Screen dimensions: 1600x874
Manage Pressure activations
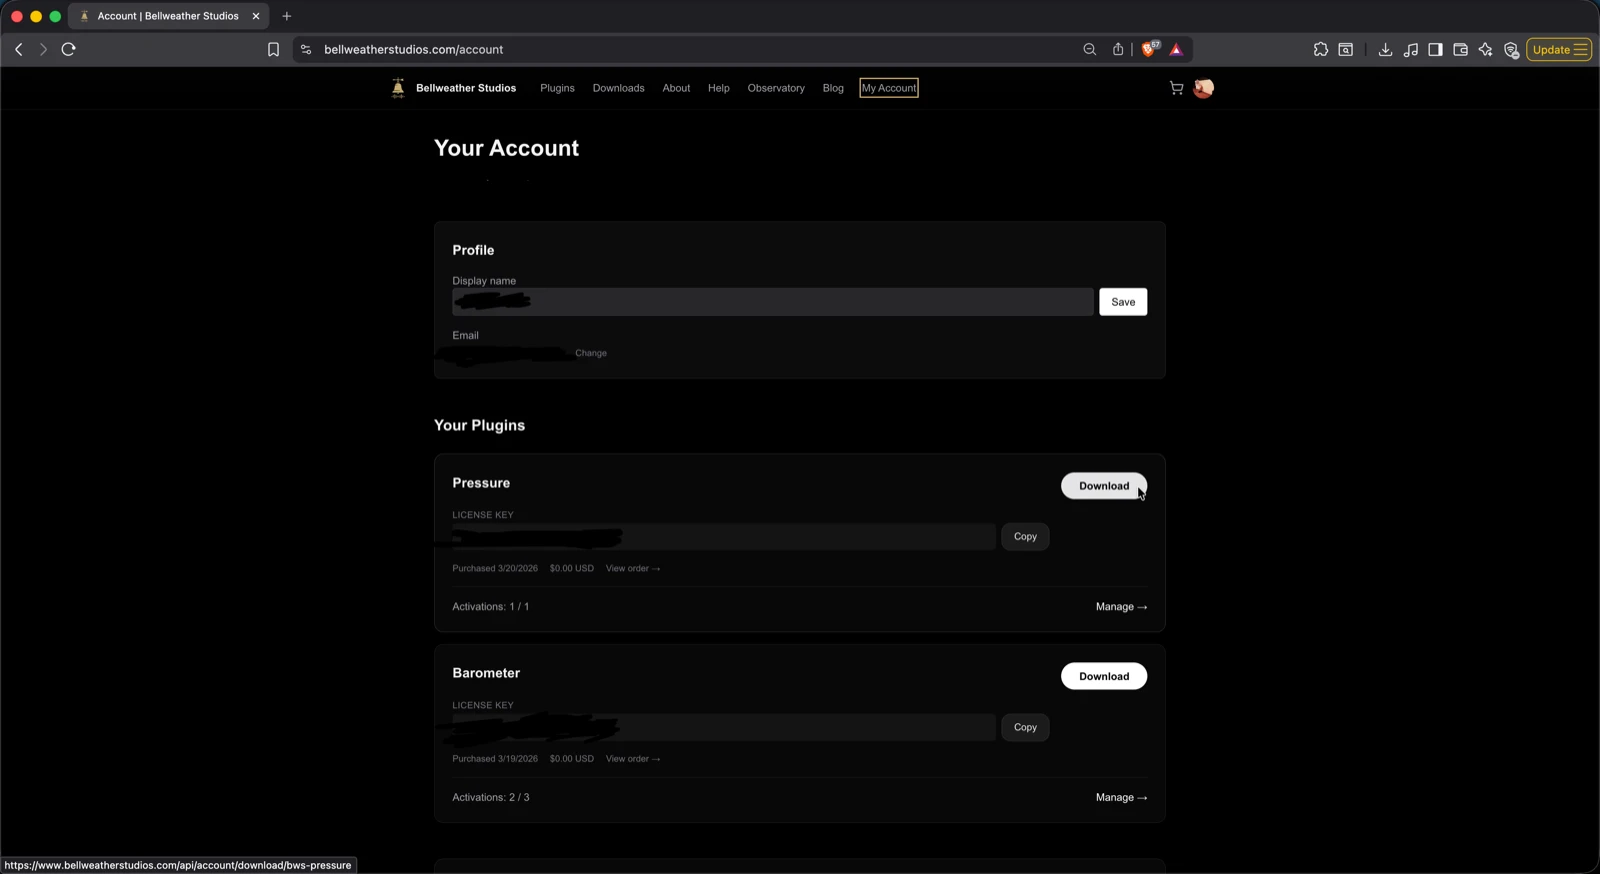(1121, 607)
